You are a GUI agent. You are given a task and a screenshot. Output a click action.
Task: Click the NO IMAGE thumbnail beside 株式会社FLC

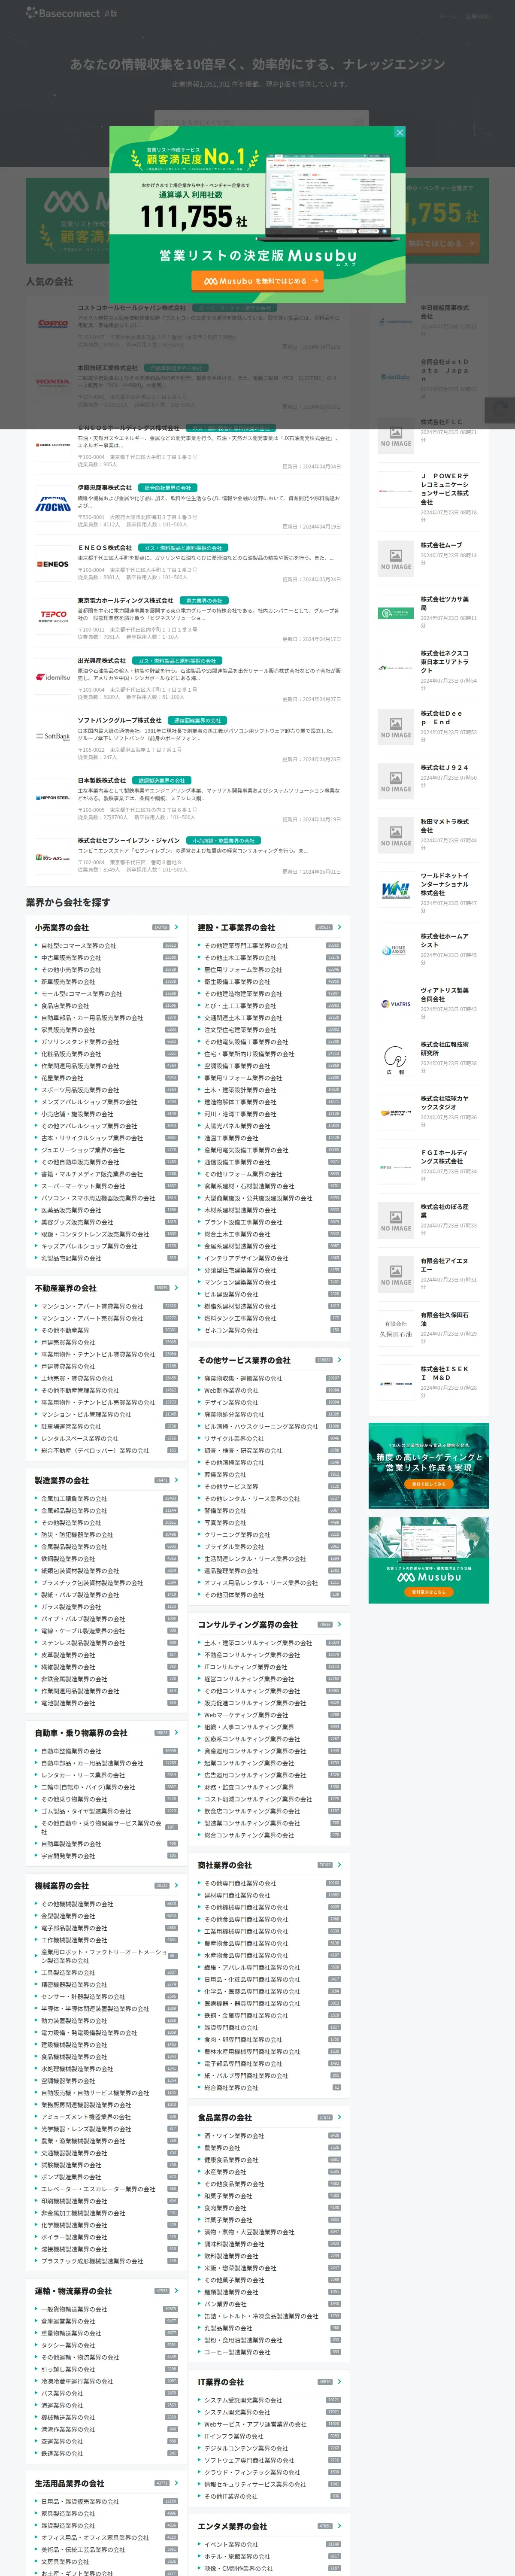click(396, 436)
